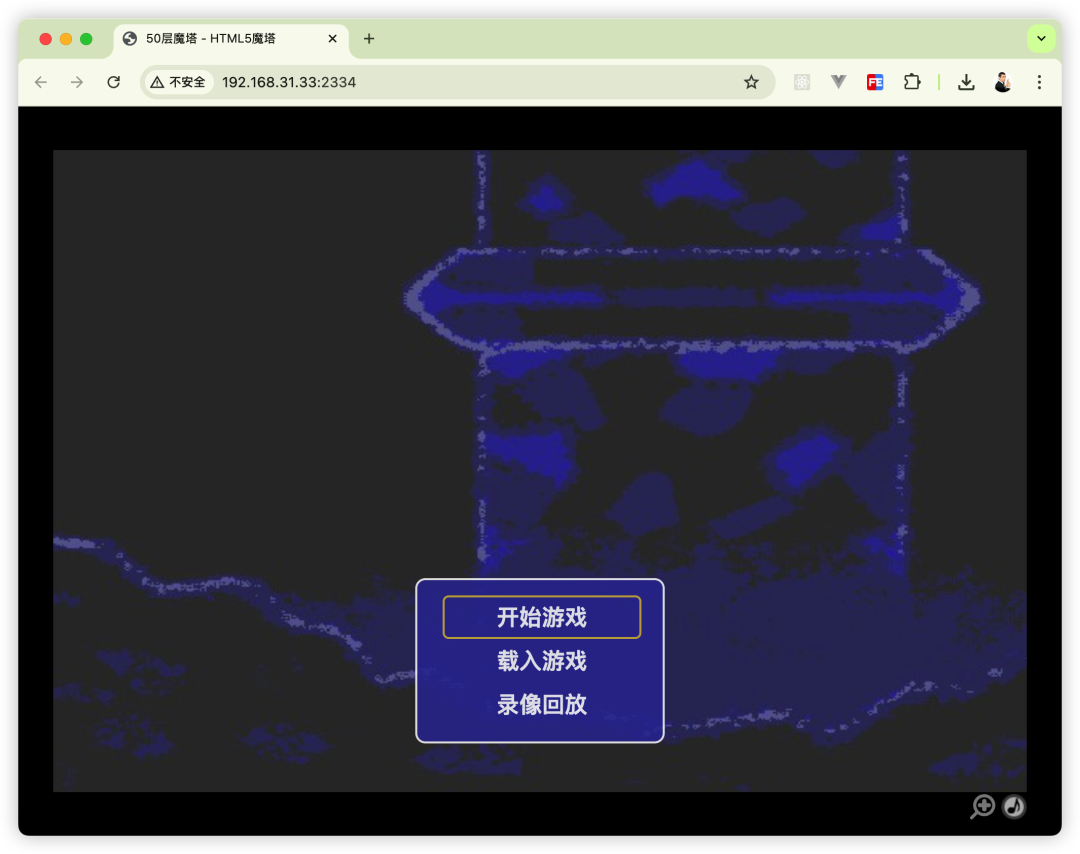
Task: Select 载入游戏 to load saved game
Action: click(x=541, y=661)
